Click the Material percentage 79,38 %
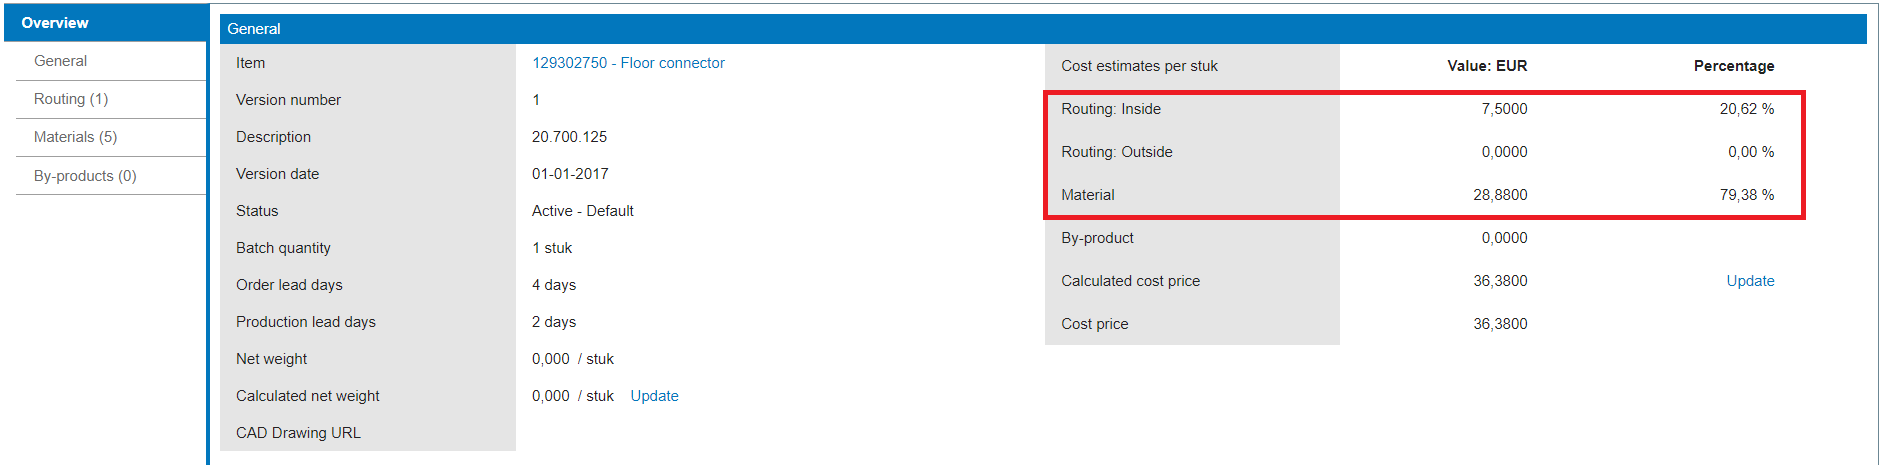The width and height of the screenshot is (1884, 470). click(1746, 195)
